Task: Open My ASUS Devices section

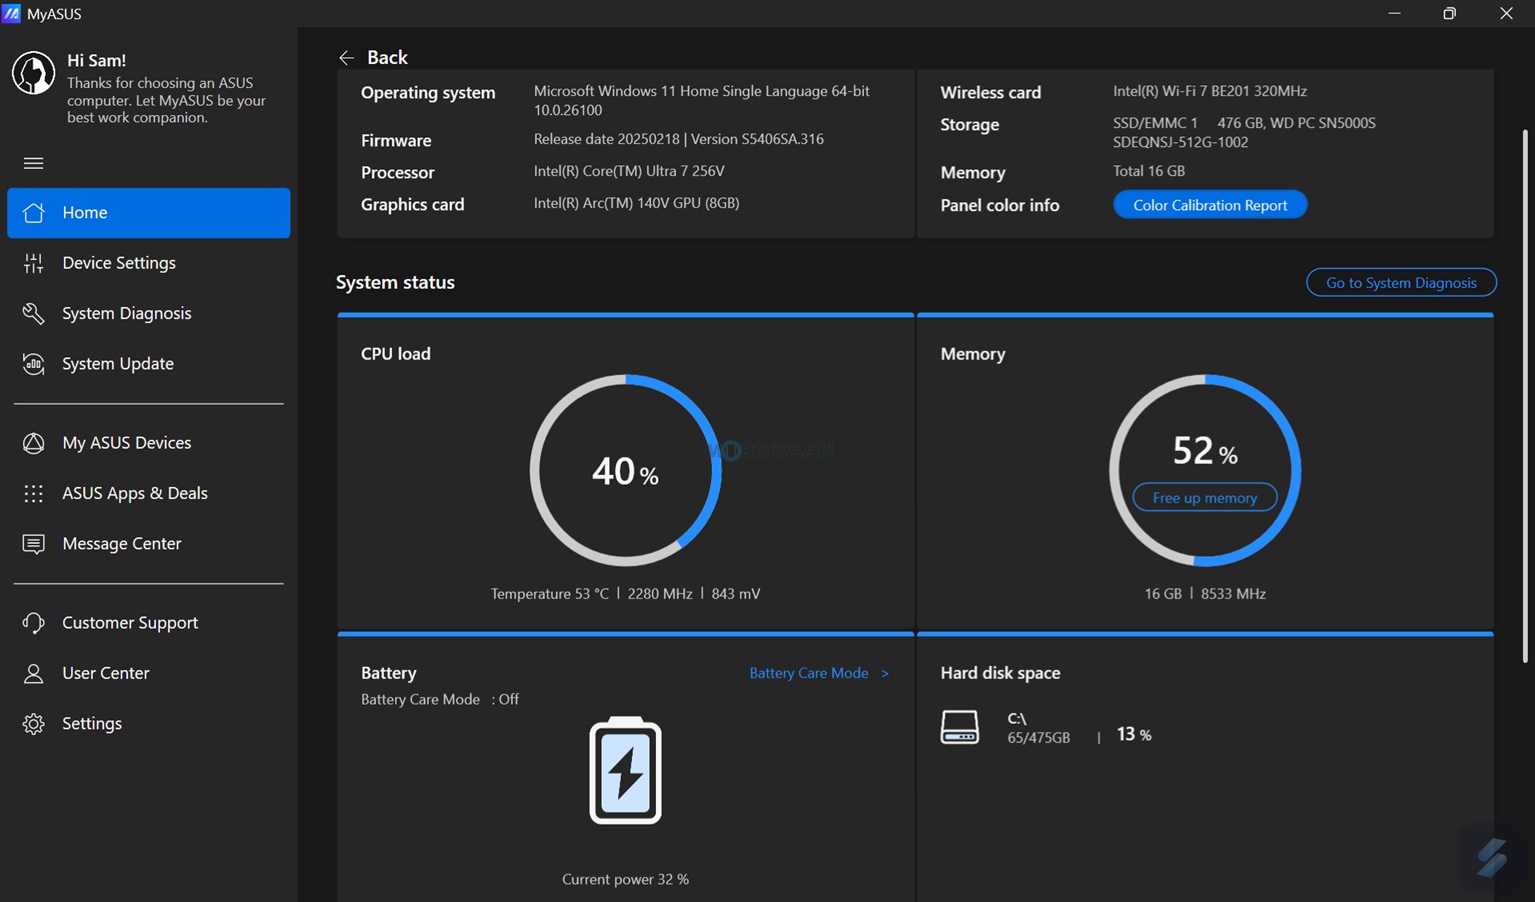Action: pyautogui.click(x=148, y=443)
